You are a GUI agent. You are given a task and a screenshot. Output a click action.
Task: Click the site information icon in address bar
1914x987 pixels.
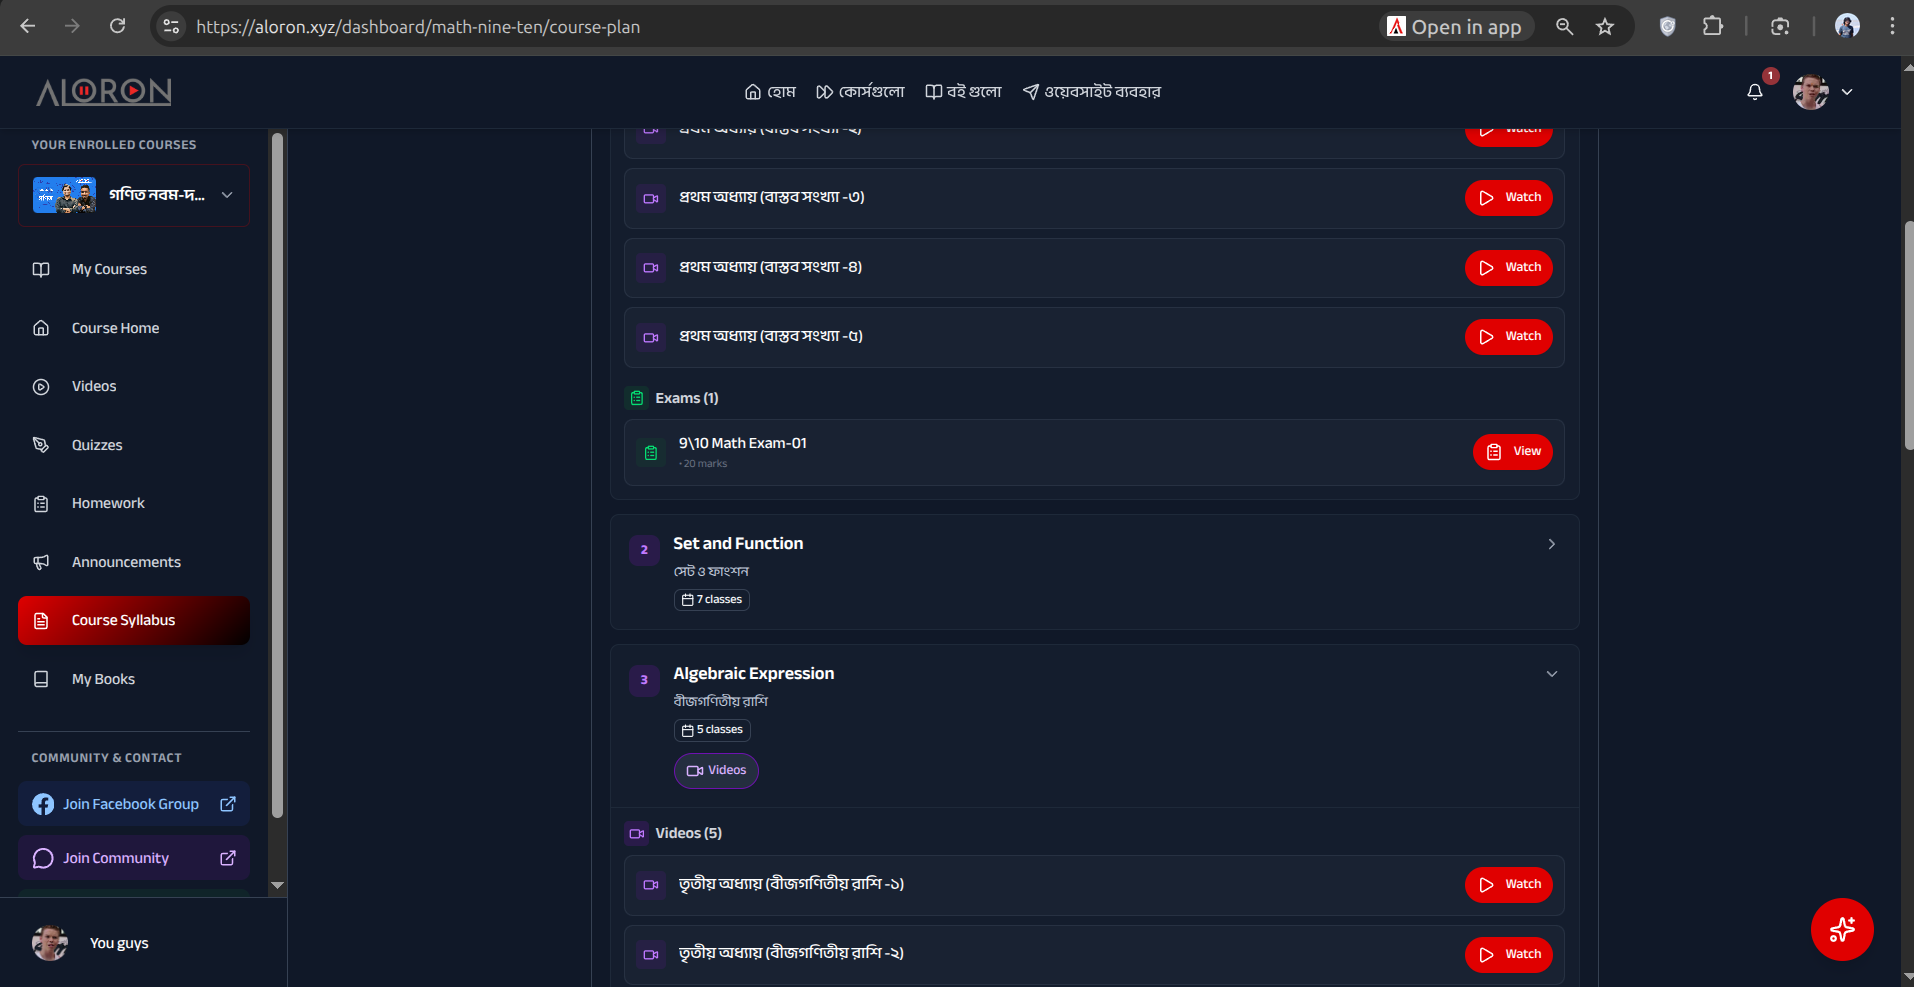coord(172,27)
